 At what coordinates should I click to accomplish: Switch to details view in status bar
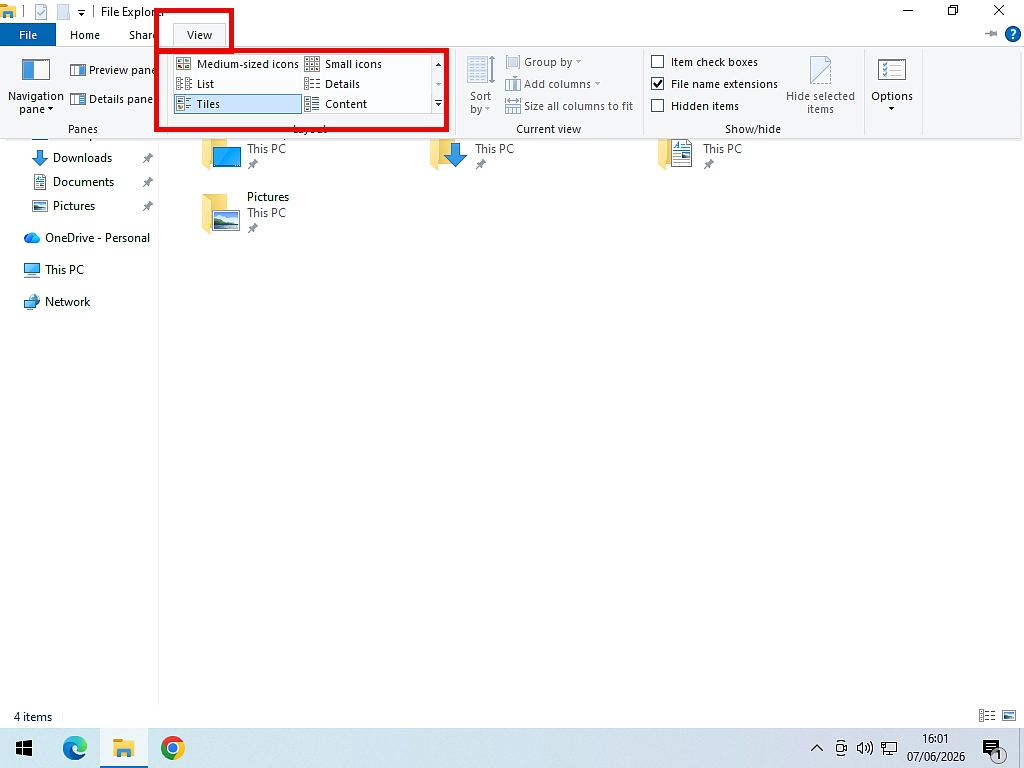point(987,716)
